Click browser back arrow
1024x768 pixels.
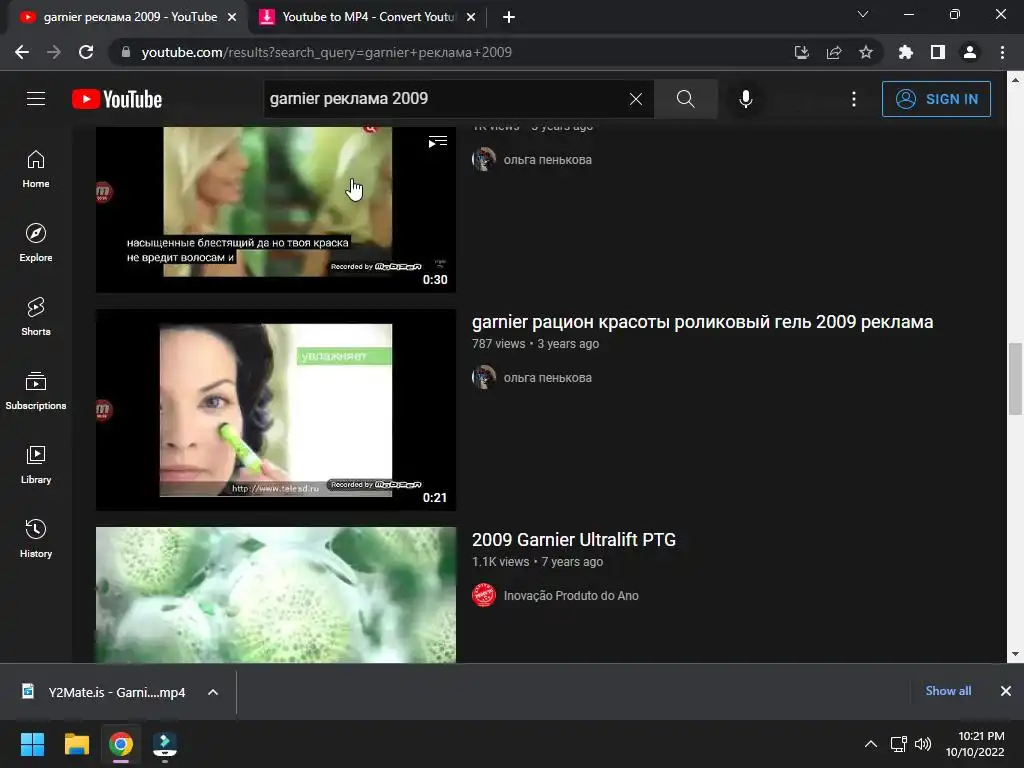click(22, 52)
